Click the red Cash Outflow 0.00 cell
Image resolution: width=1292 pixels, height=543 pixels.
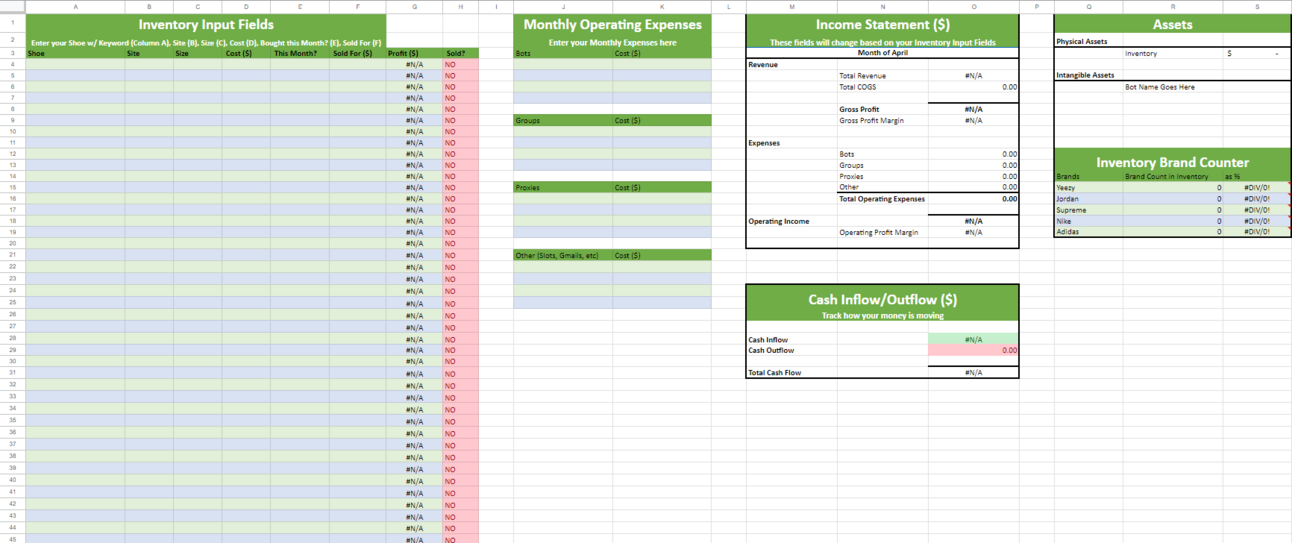tap(973, 351)
